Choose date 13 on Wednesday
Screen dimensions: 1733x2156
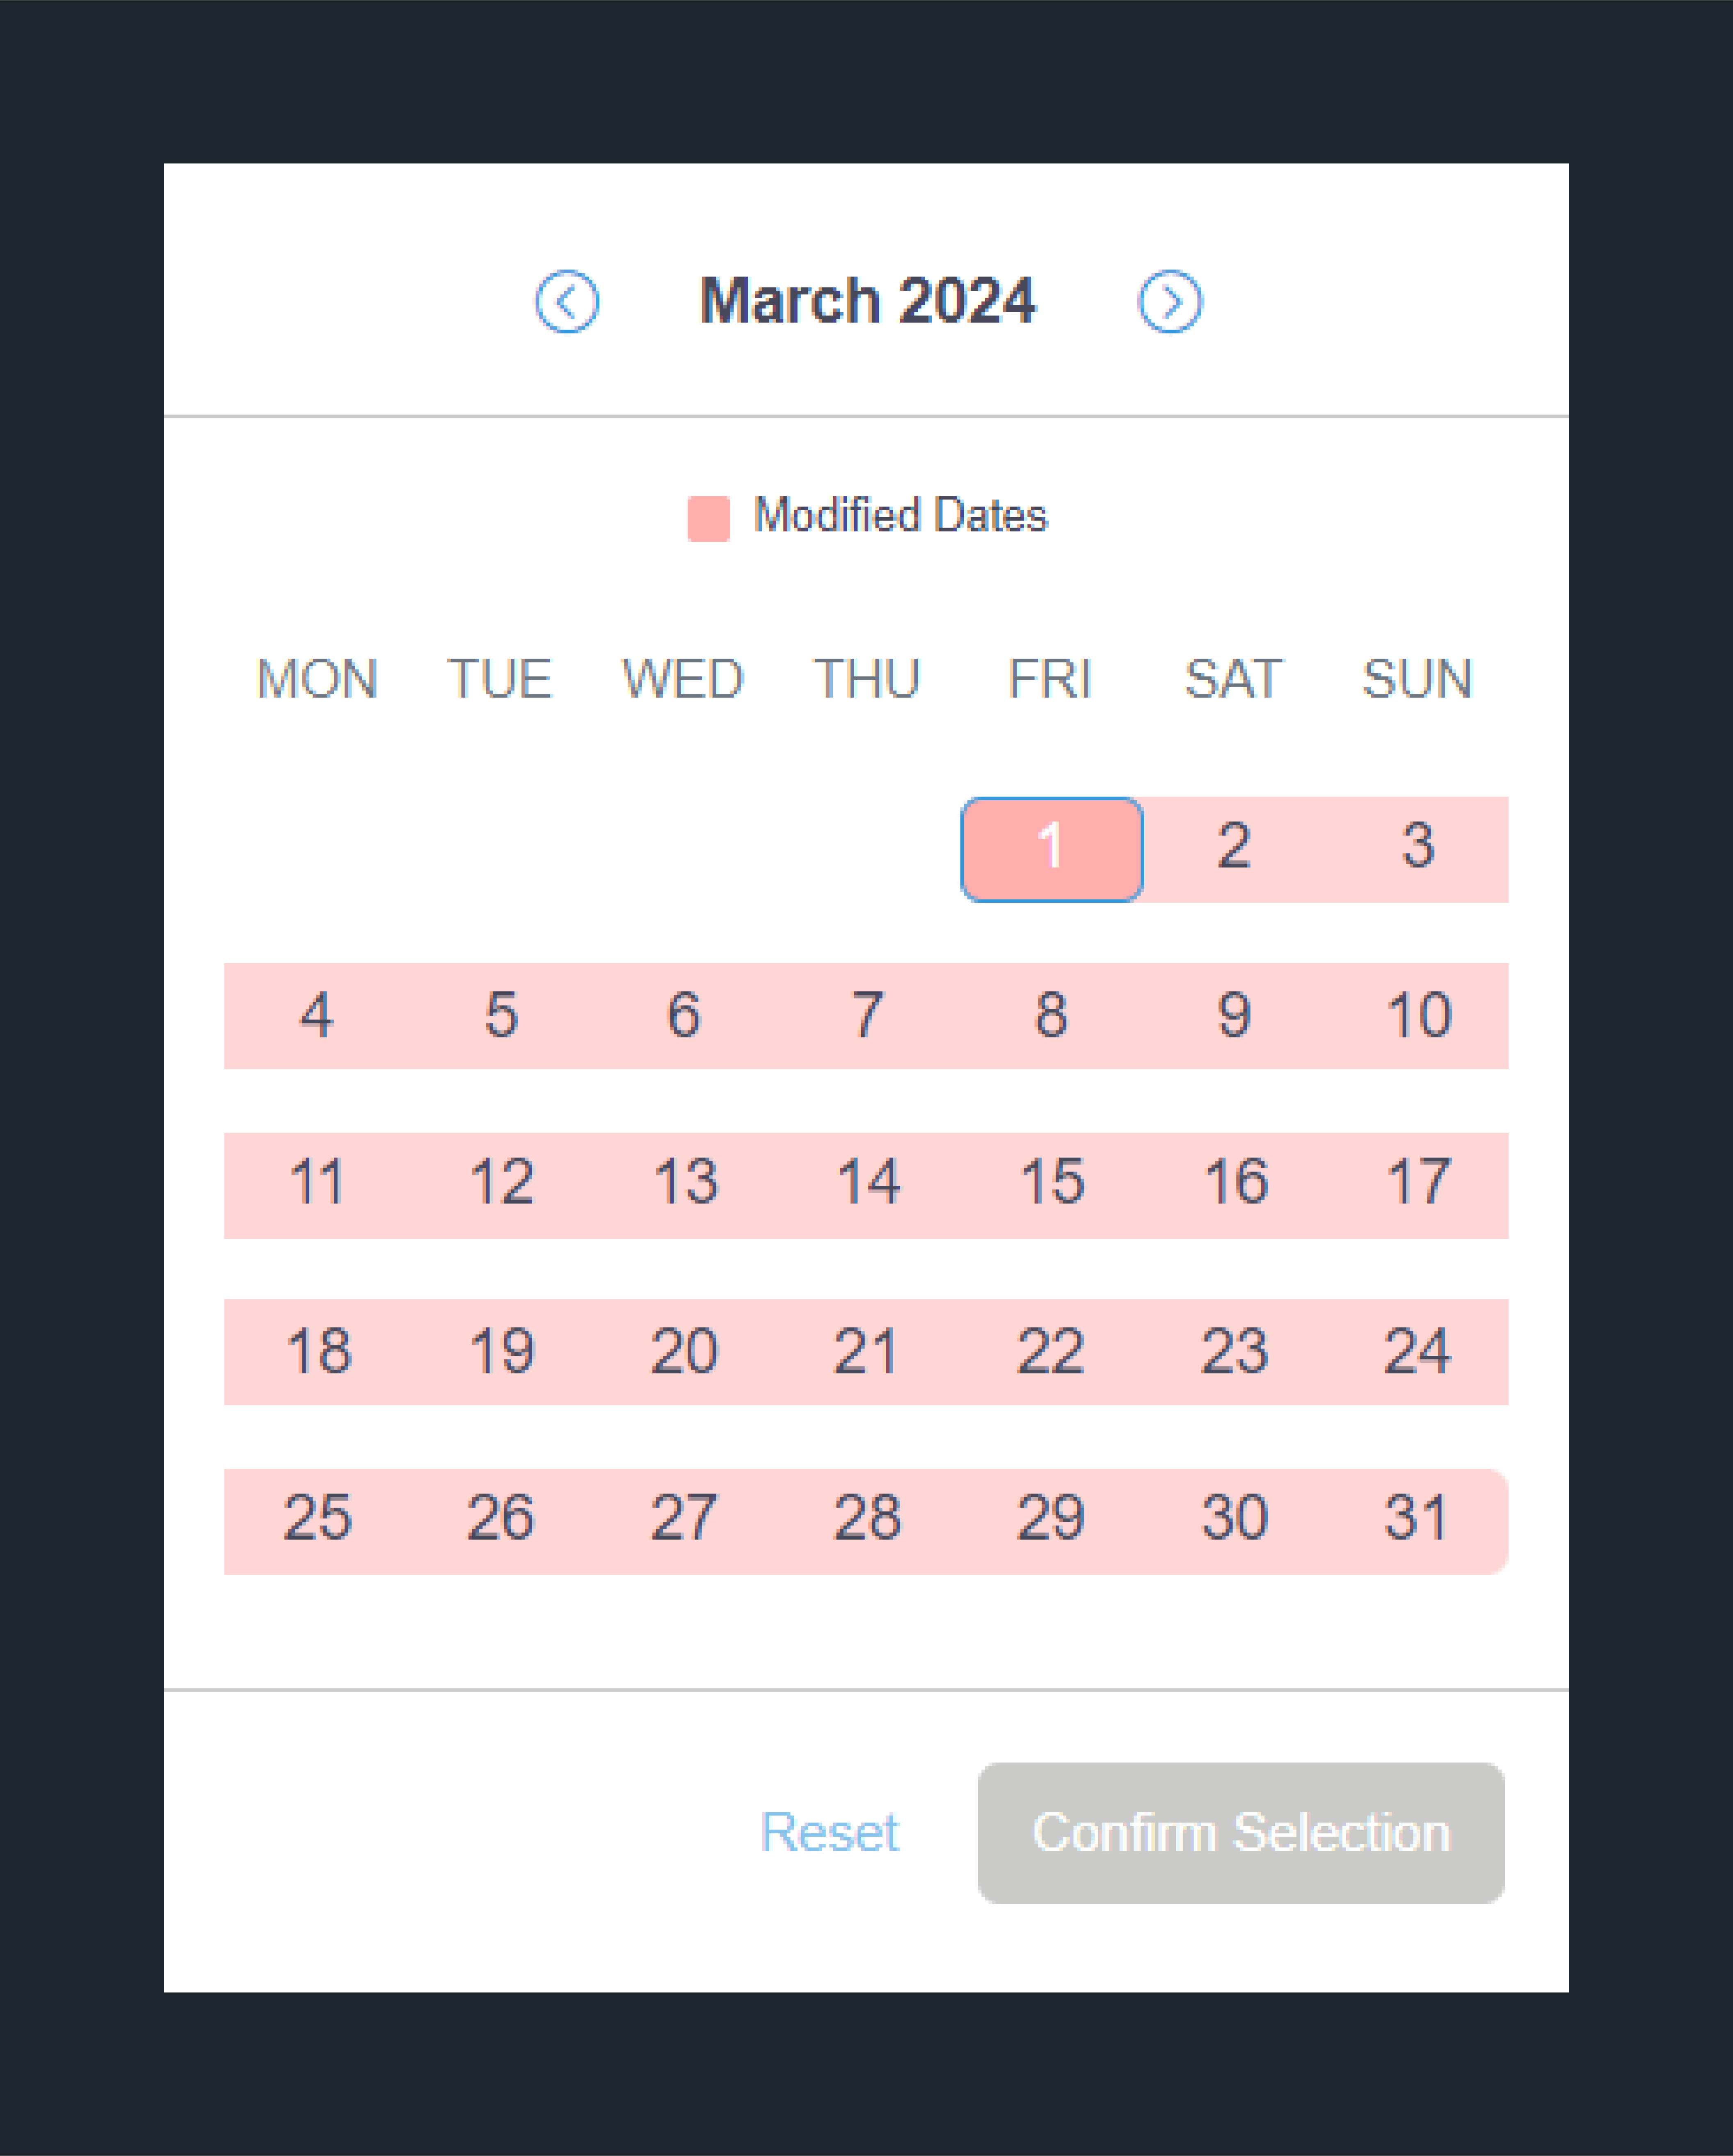684,1185
